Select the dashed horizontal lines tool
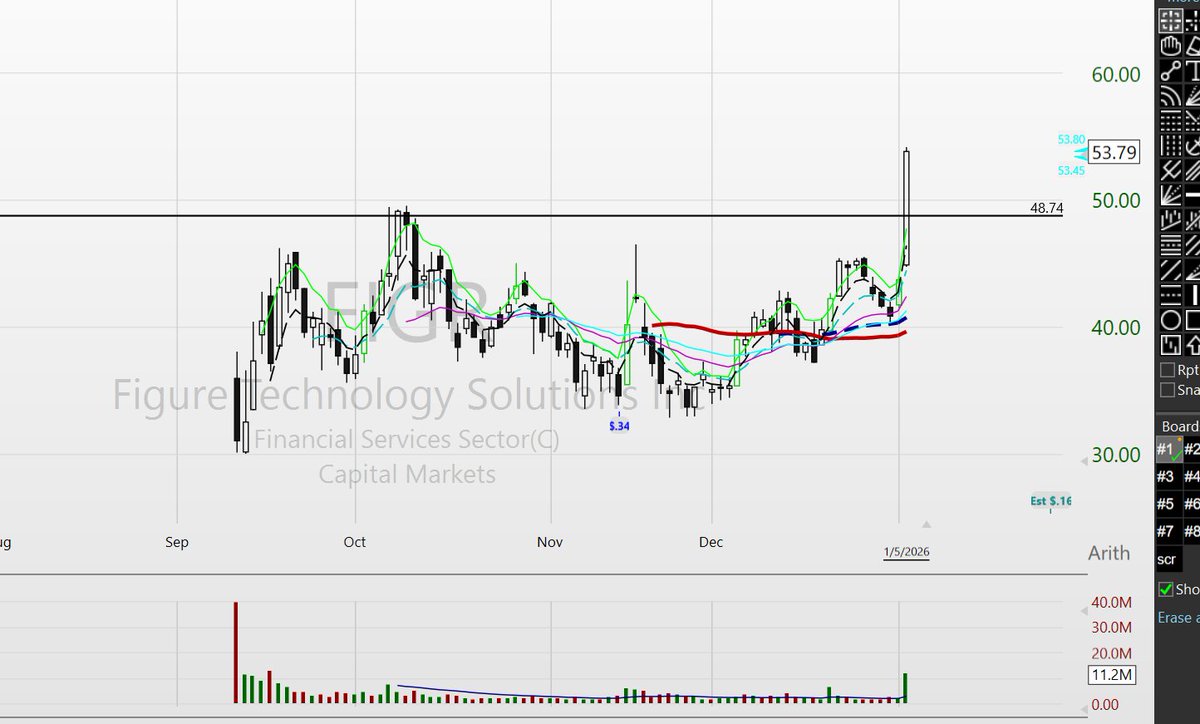The height and width of the screenshot is (724, 1200). pyautogui.click(x=1170, y=295)
